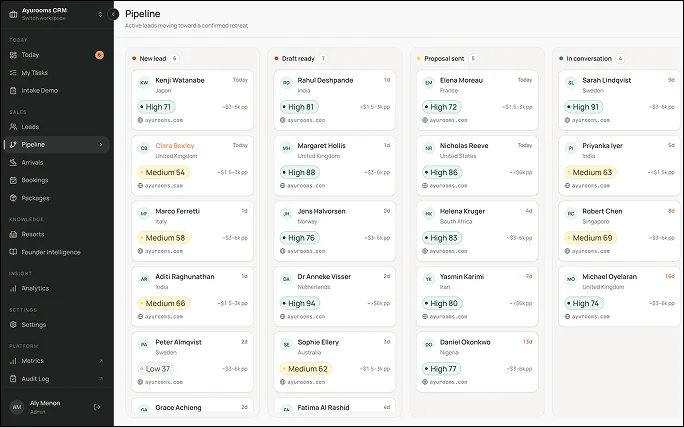Click the external arrow next to Metrics
The height and width of the screenshot is (427, 684).
[x=101, y=361]
